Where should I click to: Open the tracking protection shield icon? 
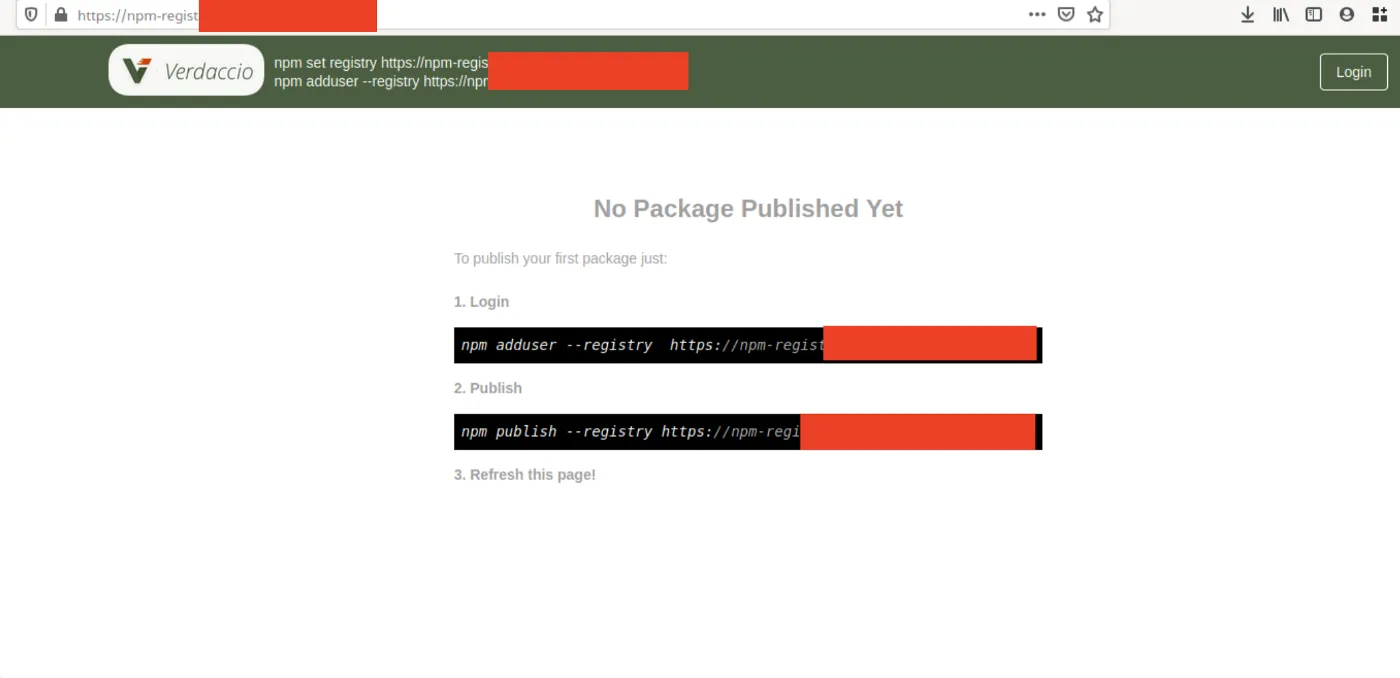coord(31,15)
